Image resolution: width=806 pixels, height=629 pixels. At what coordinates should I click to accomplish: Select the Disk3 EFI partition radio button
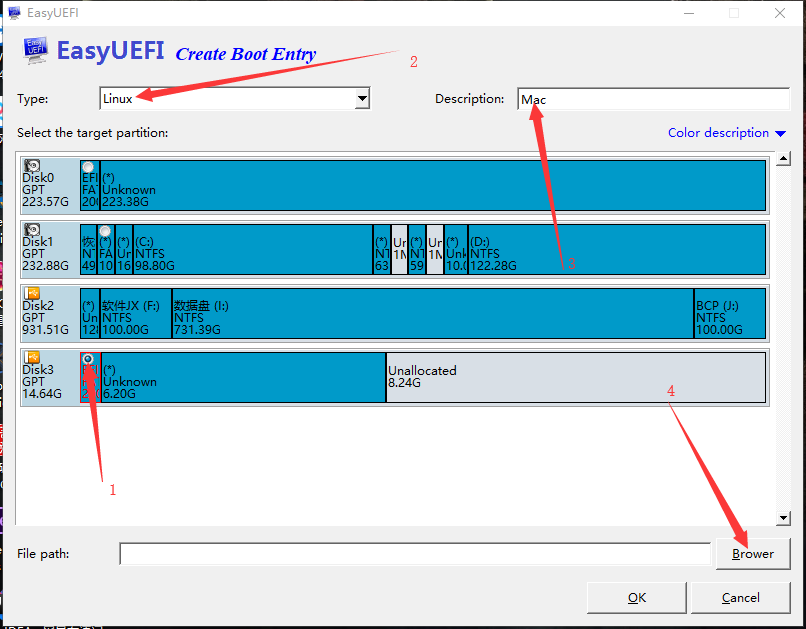click(x=88, y=359)
